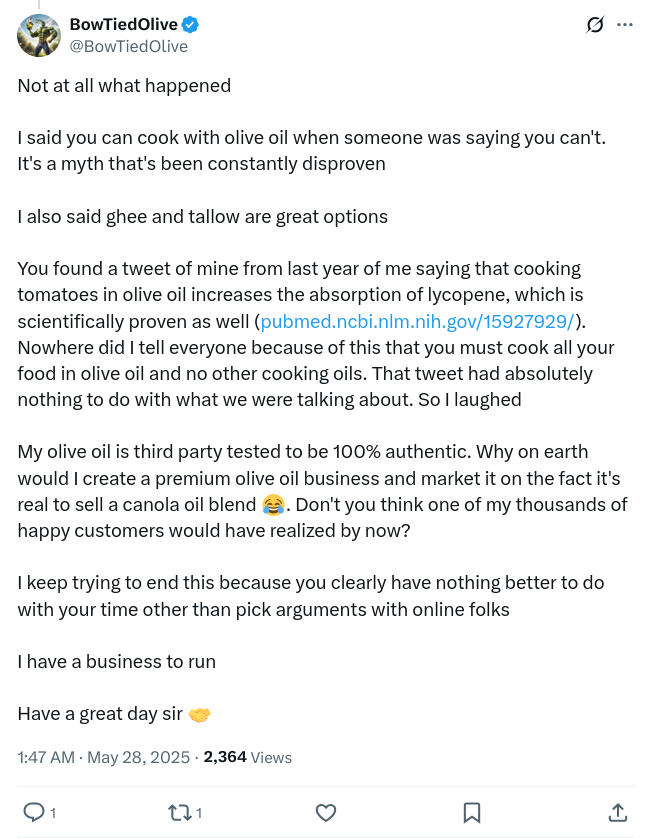Open BowTiedOlive's profile avatar picture
Screen dimensions: 652x838
(x=38, y=35)
